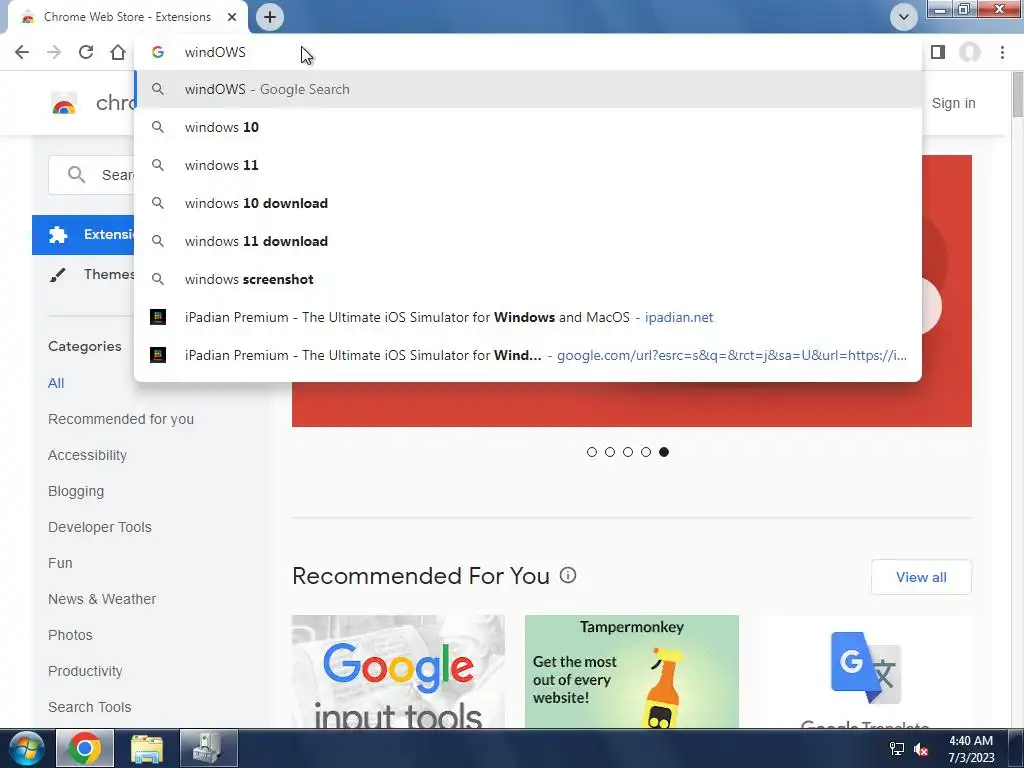The width and height of the screenshot is (1024, 768).
Task: Click the forward navigation arrow
Action: click(54, 52)
